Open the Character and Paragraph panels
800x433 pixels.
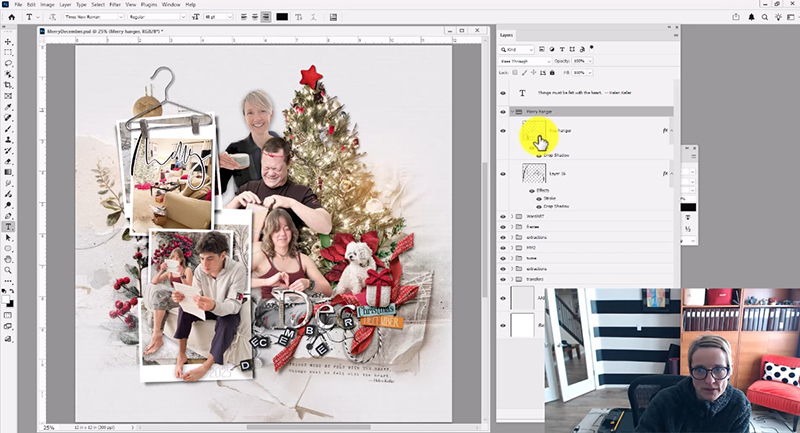coord(333,17)
